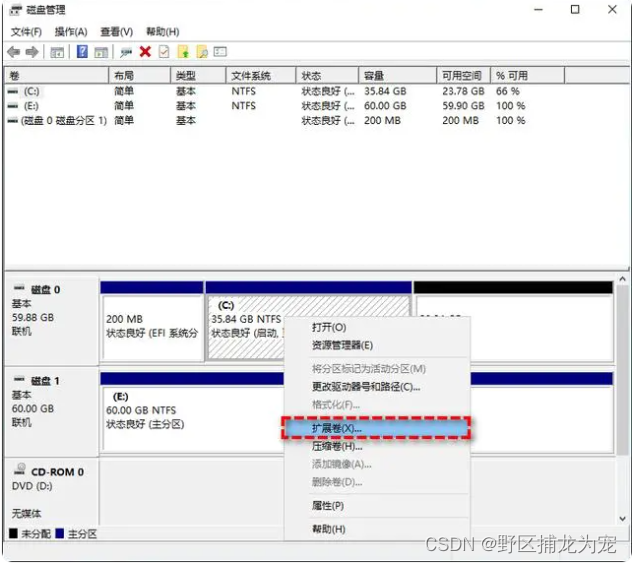
Task: Choose 帮助(H) in context menu
Action: [x=377, y=529]
